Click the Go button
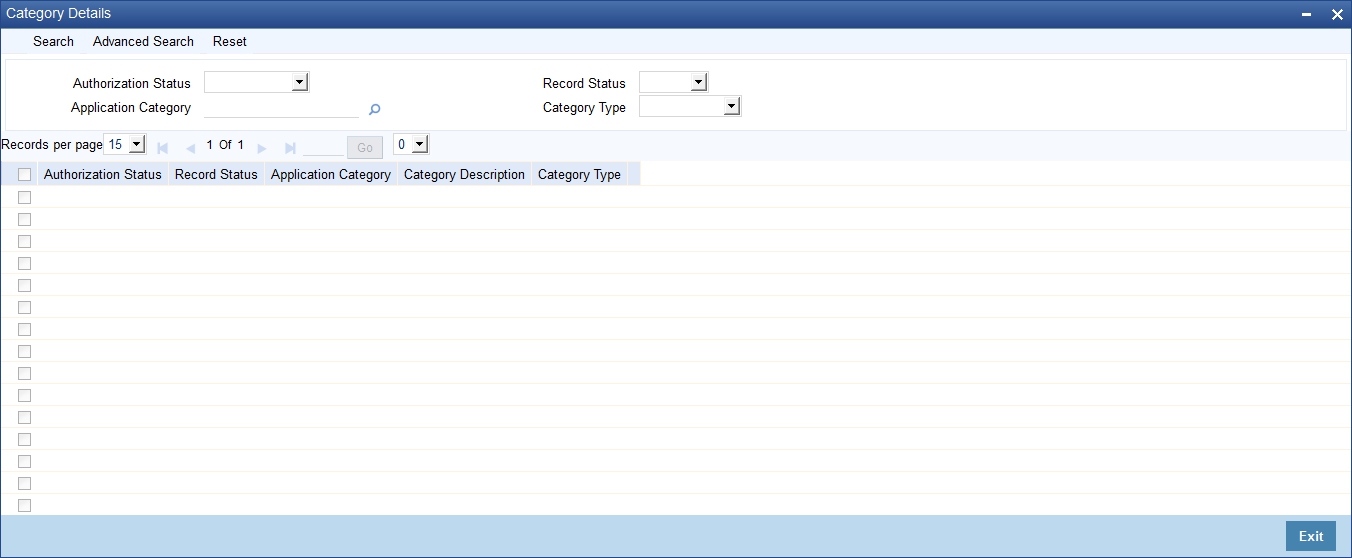1352x558 pixels. pyautogui.click(x=365, y=147)
